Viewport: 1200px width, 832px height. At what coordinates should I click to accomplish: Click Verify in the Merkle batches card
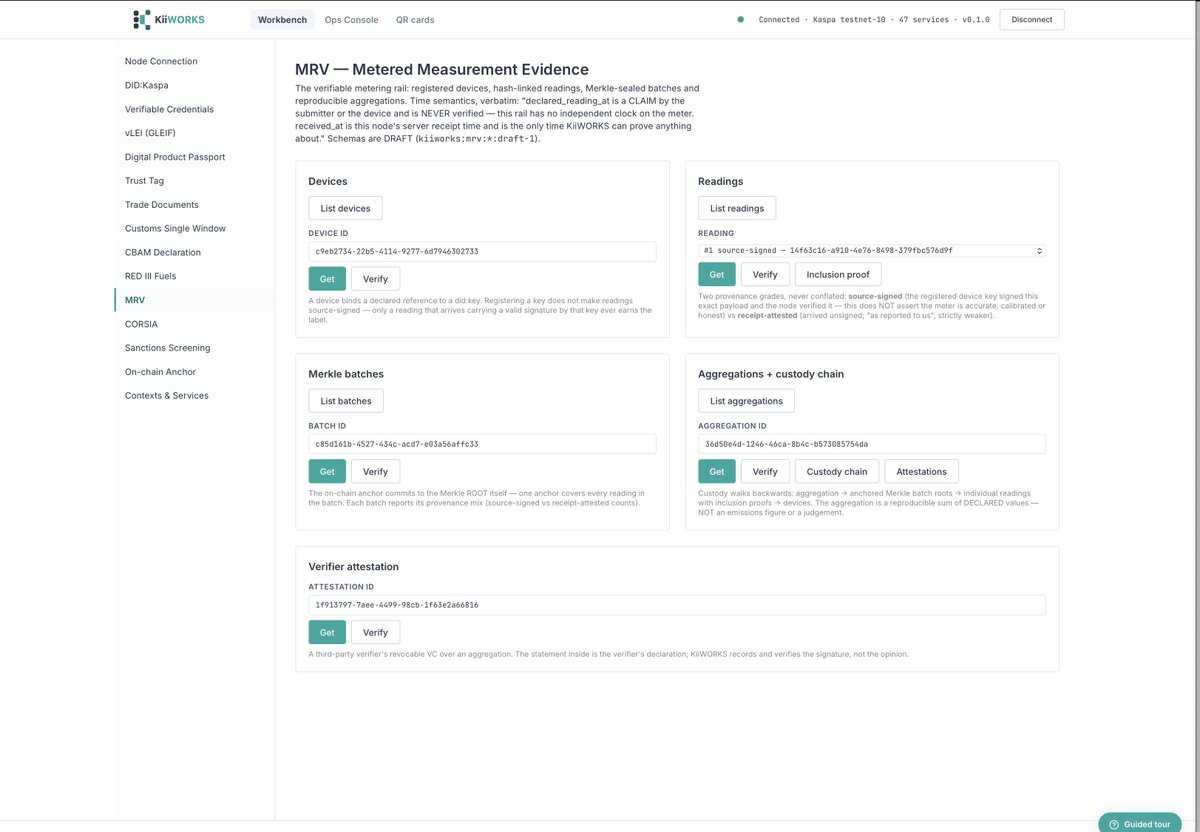click(375, 471)
